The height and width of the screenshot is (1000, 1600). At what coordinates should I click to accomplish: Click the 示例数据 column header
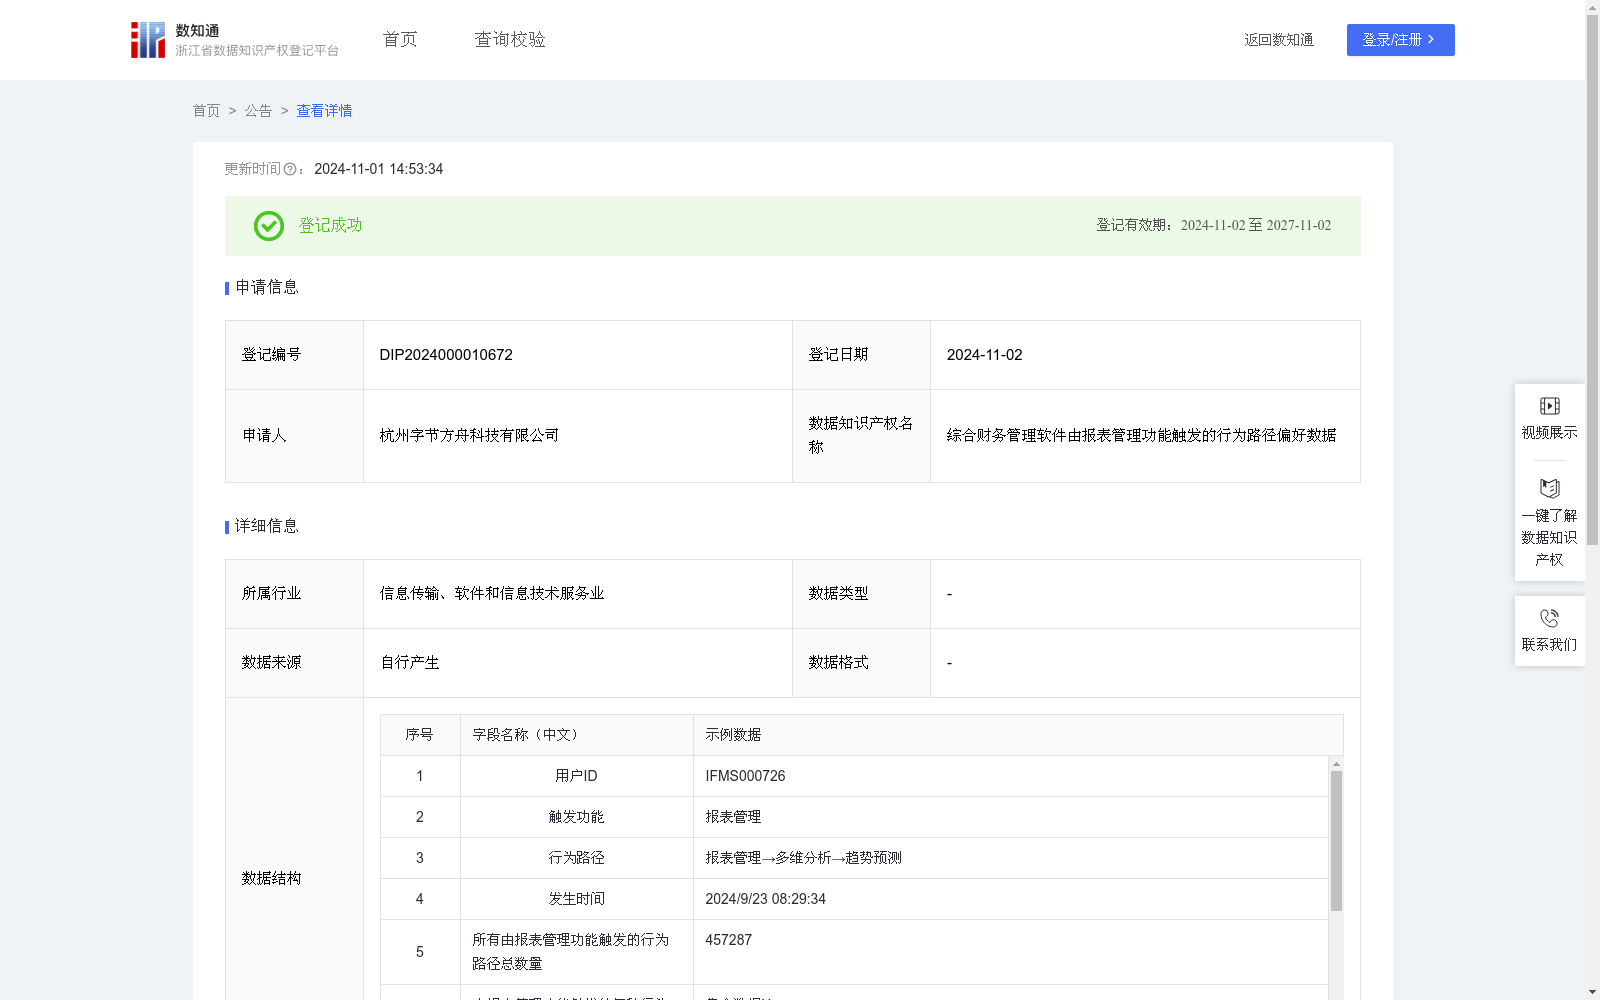[732, 734]
